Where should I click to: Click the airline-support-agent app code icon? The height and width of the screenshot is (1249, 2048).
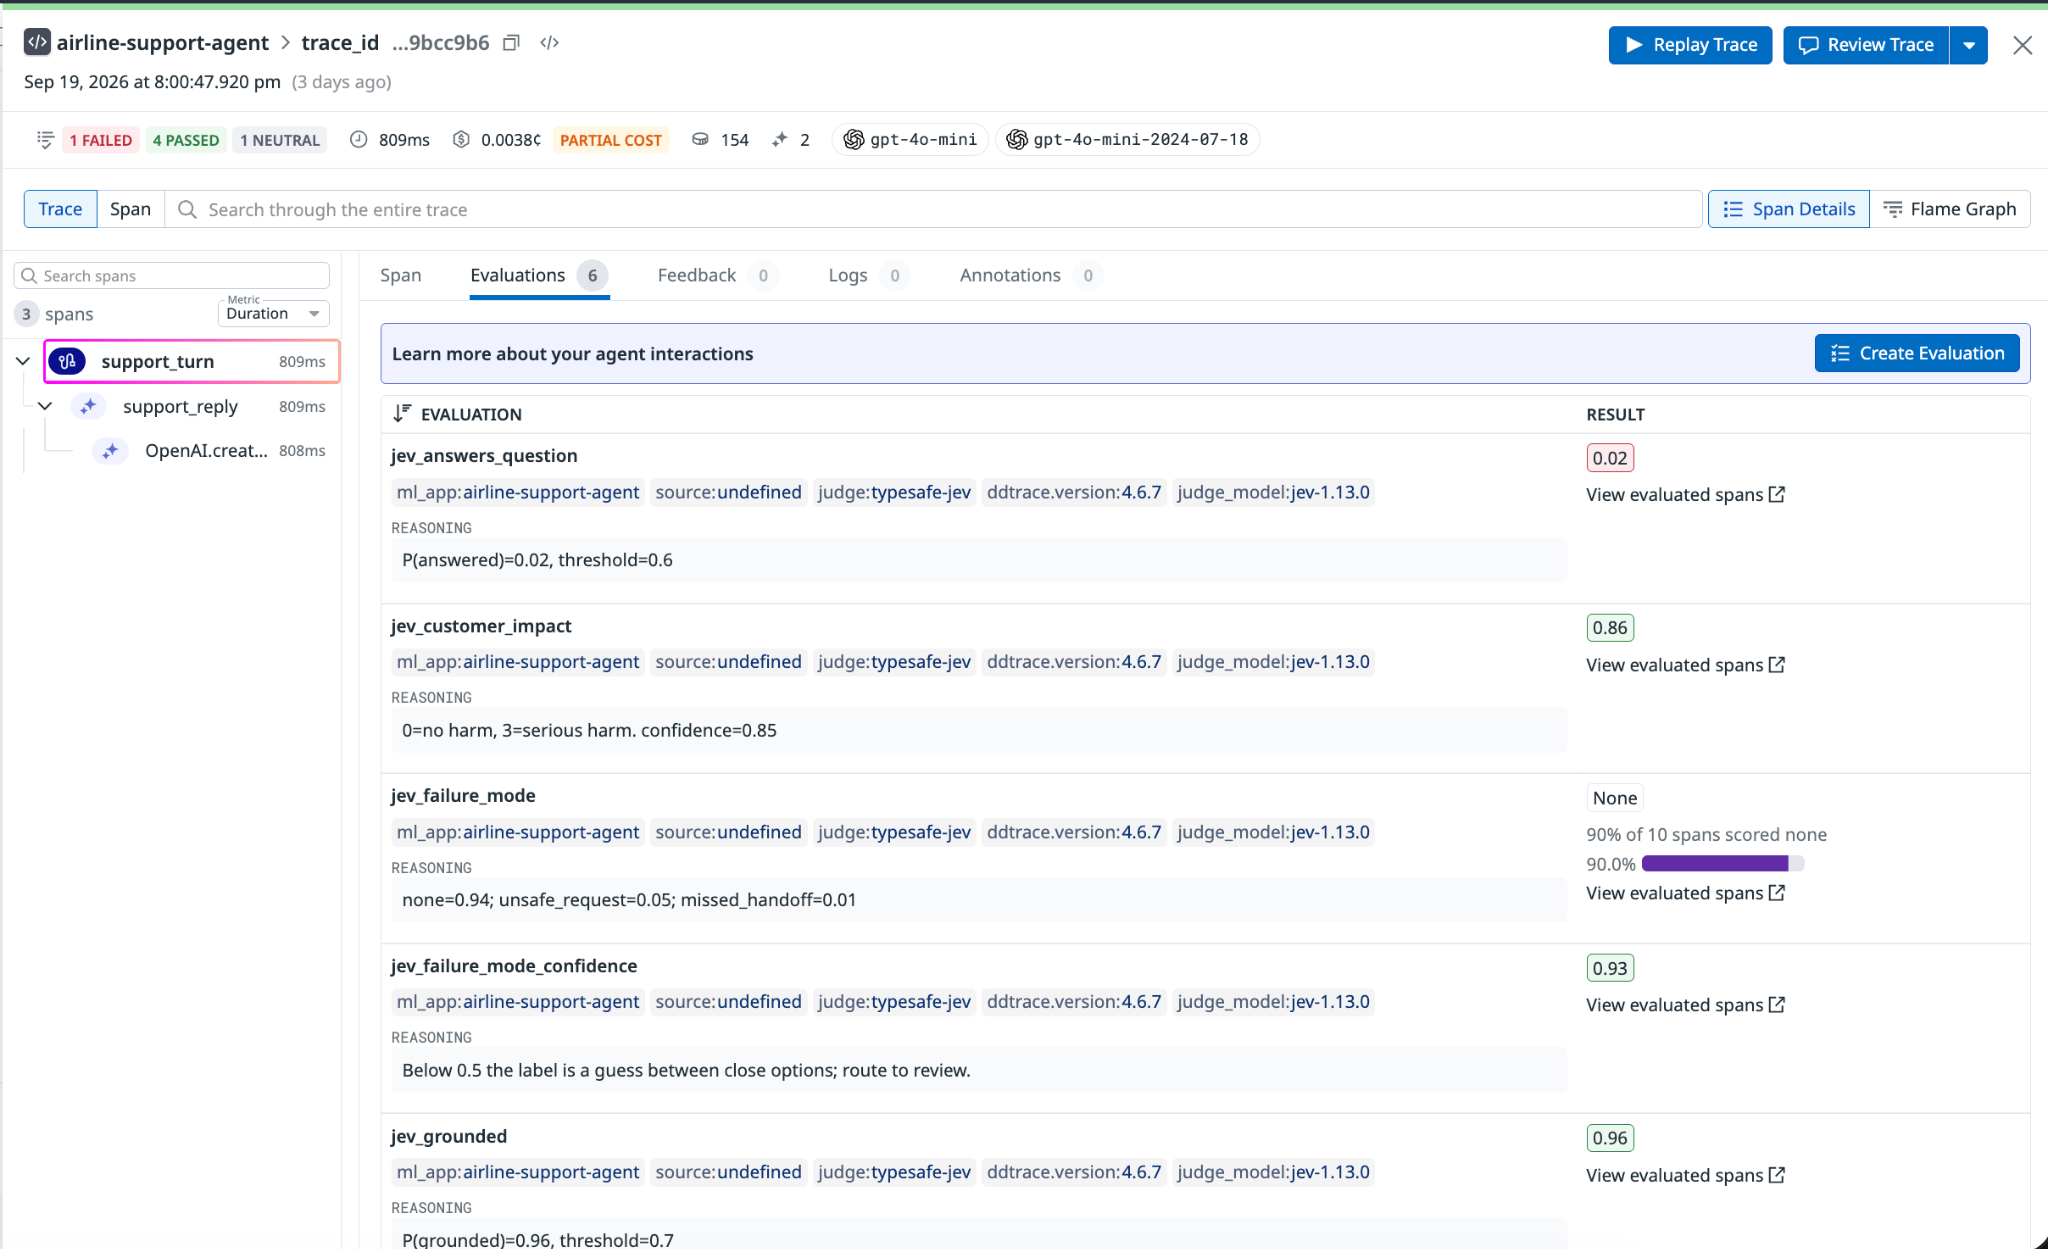point(37,42)
